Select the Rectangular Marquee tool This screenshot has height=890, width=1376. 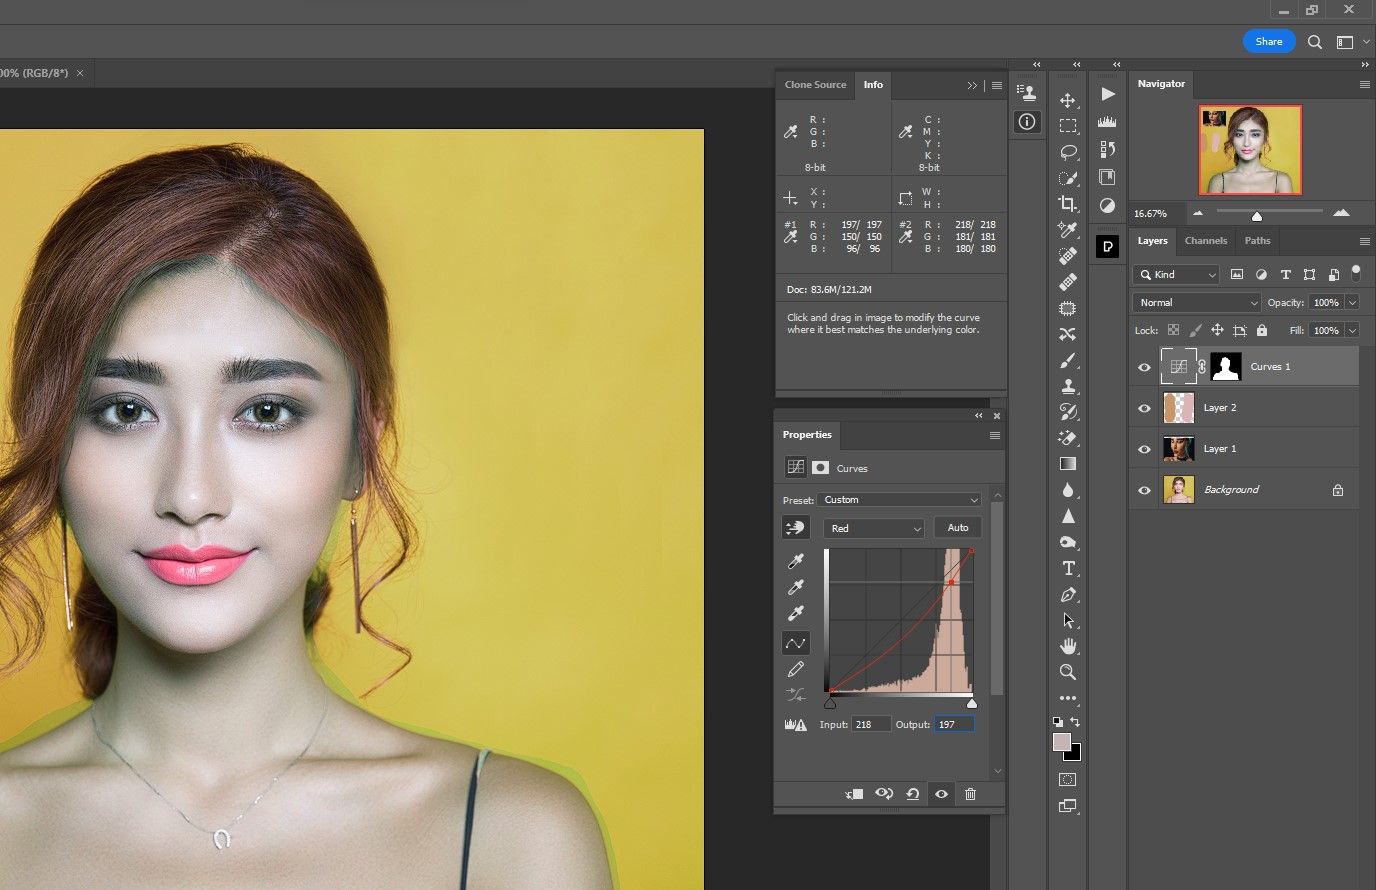click(1068, 126)
